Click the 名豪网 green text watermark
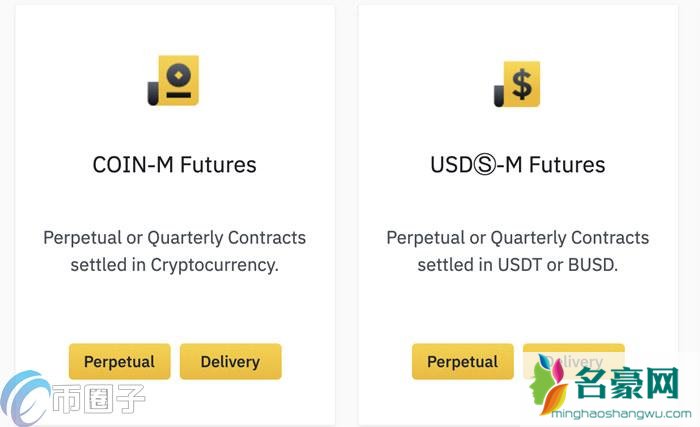This screenshot has width=700, height=427. 626,384
